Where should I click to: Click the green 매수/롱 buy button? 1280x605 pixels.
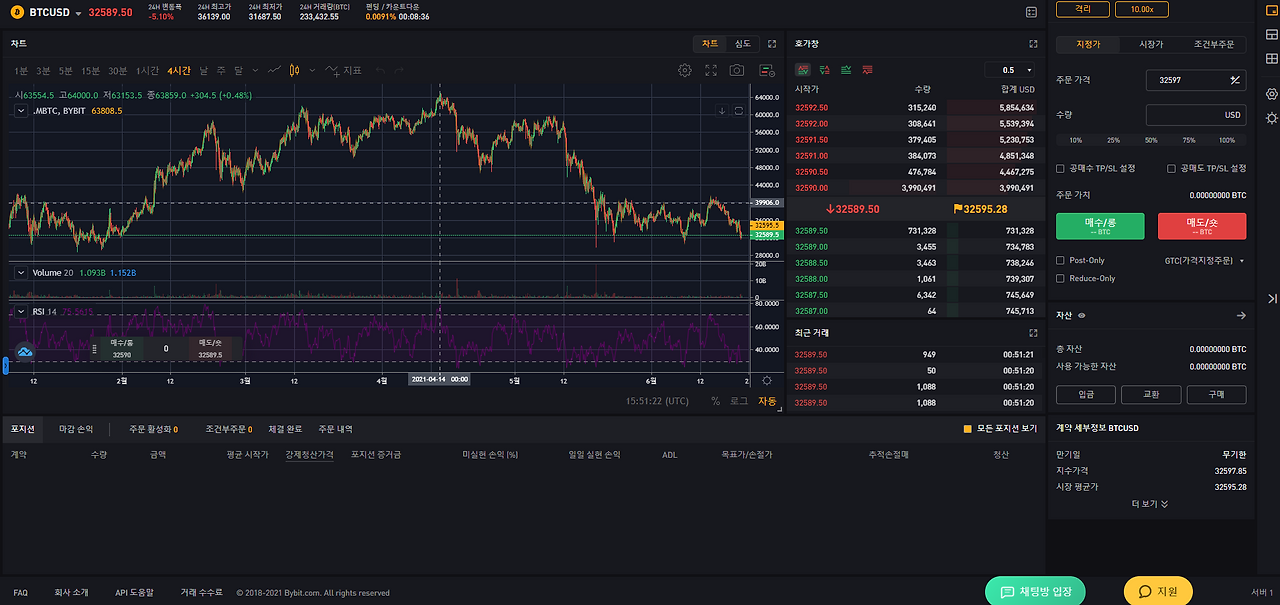point(1100,226)
